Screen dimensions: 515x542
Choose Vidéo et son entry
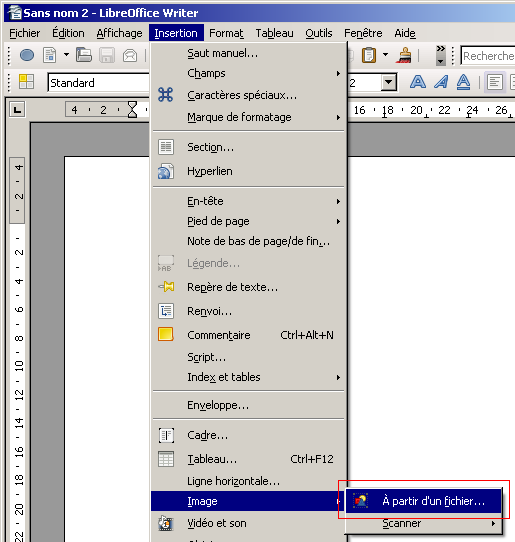click(x=249, y=523)
